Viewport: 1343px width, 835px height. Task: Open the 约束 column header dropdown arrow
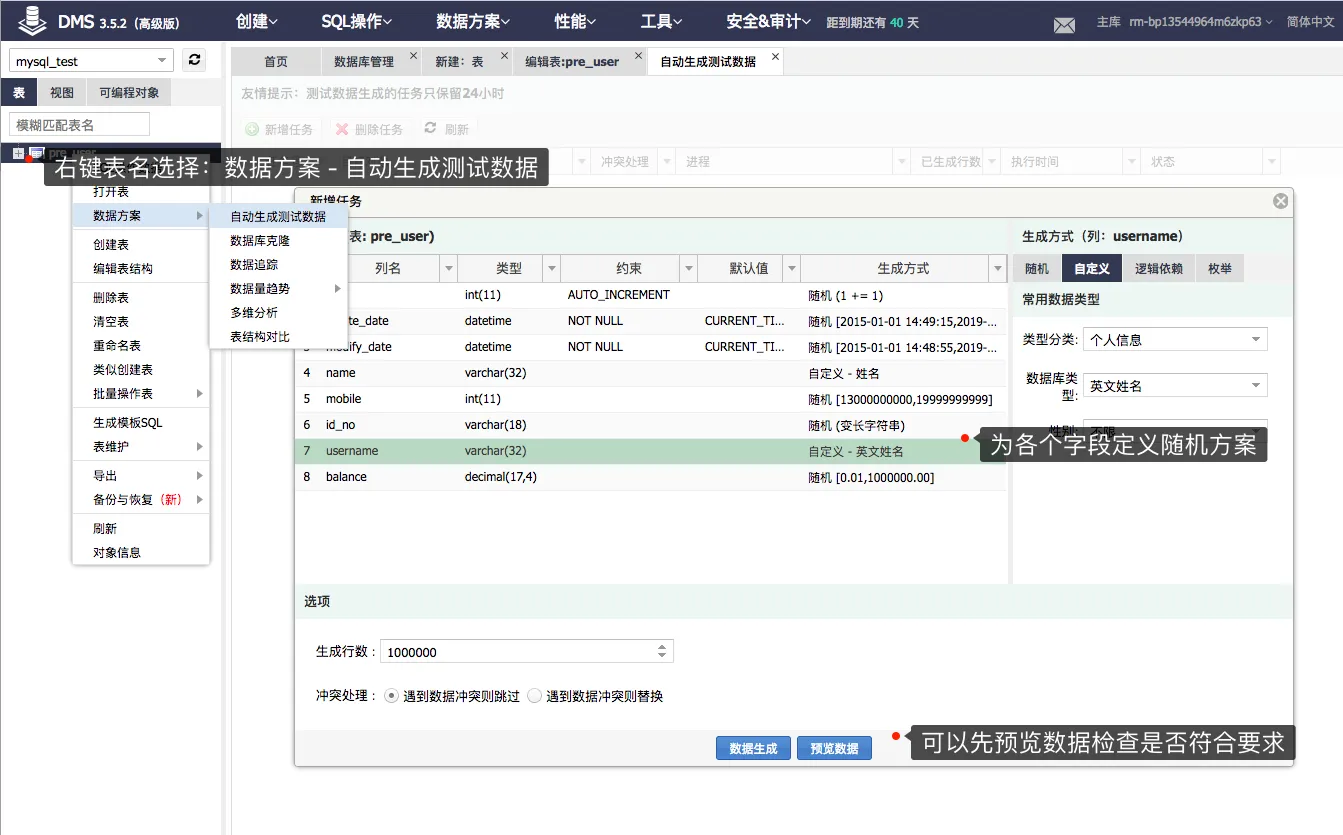[688, 268]
